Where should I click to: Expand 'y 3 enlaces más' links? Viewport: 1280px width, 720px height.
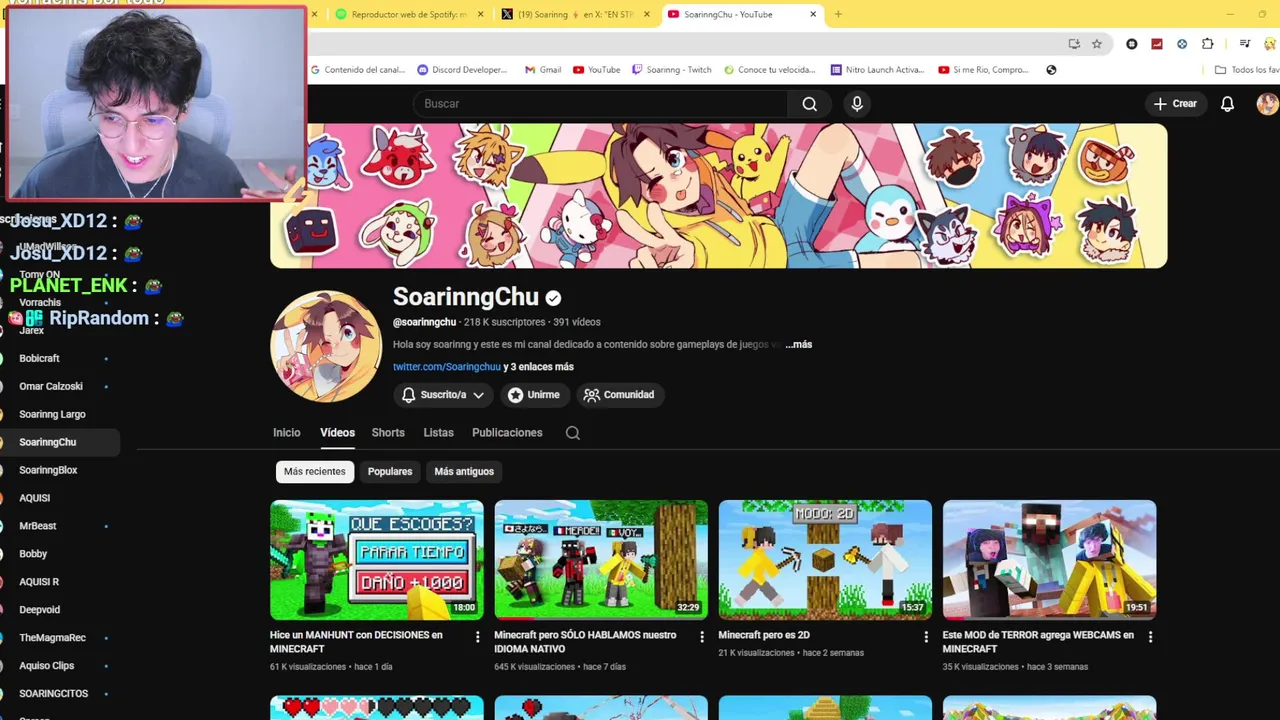click(x=538, y=367)
